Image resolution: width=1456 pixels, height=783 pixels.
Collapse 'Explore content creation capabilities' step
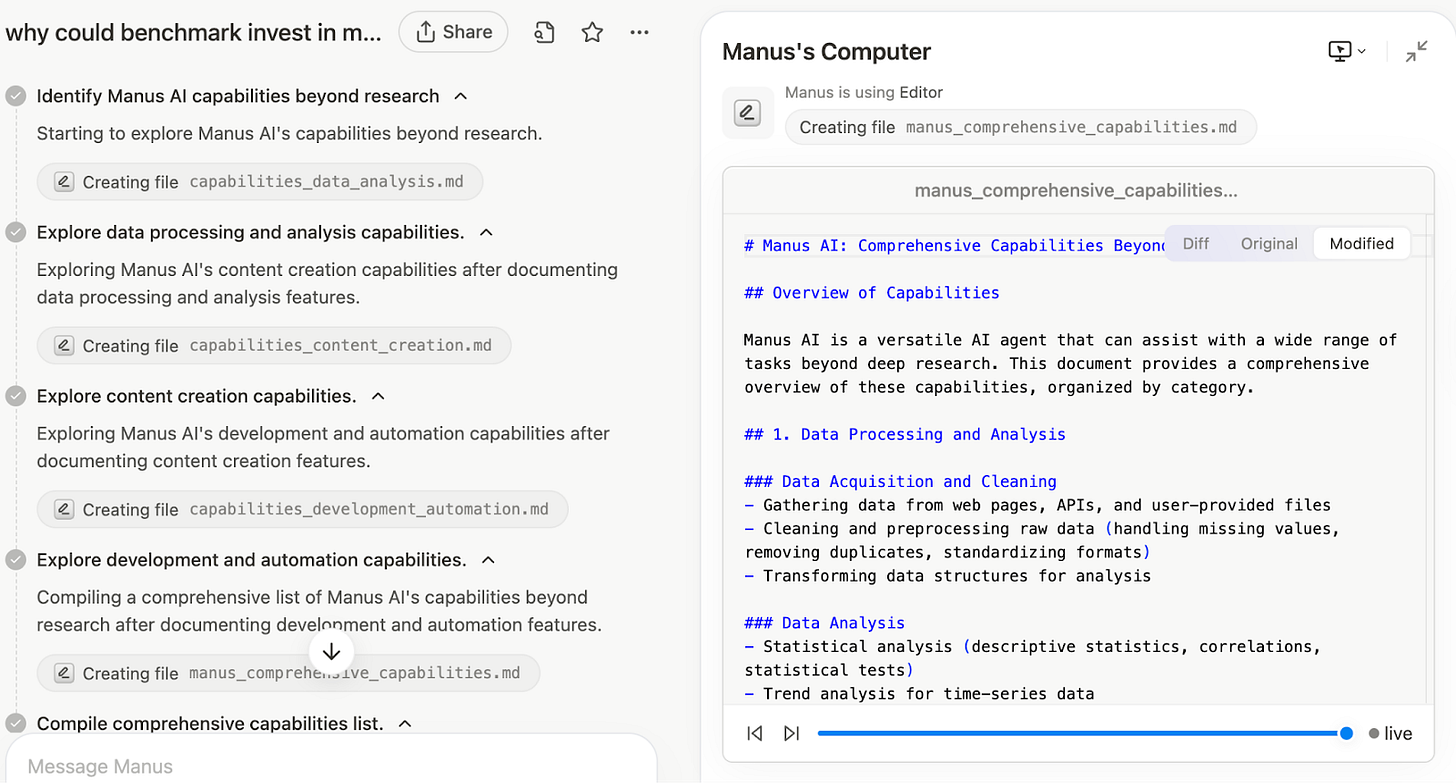point(378,396)
